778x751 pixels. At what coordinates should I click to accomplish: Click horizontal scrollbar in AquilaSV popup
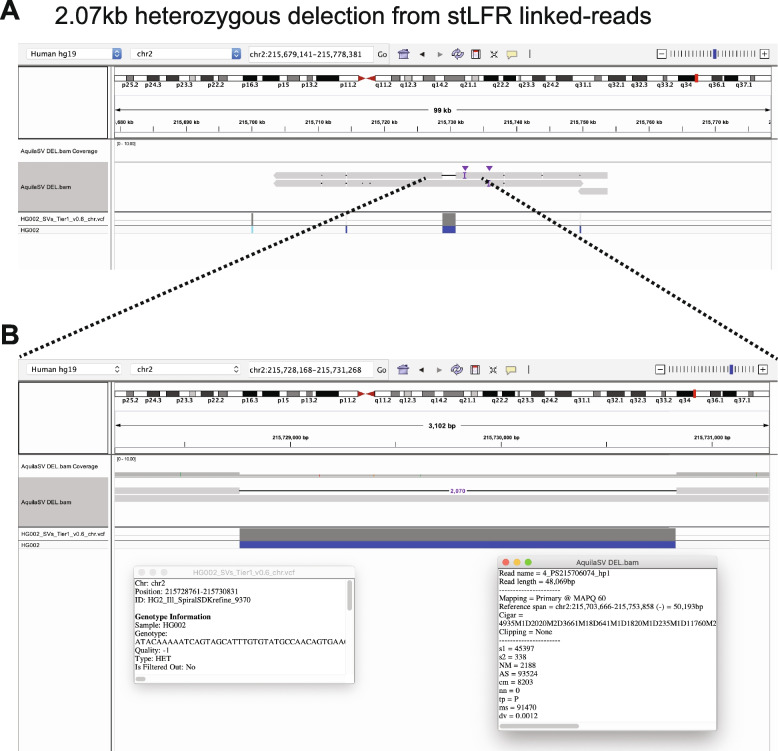[539, 726]
